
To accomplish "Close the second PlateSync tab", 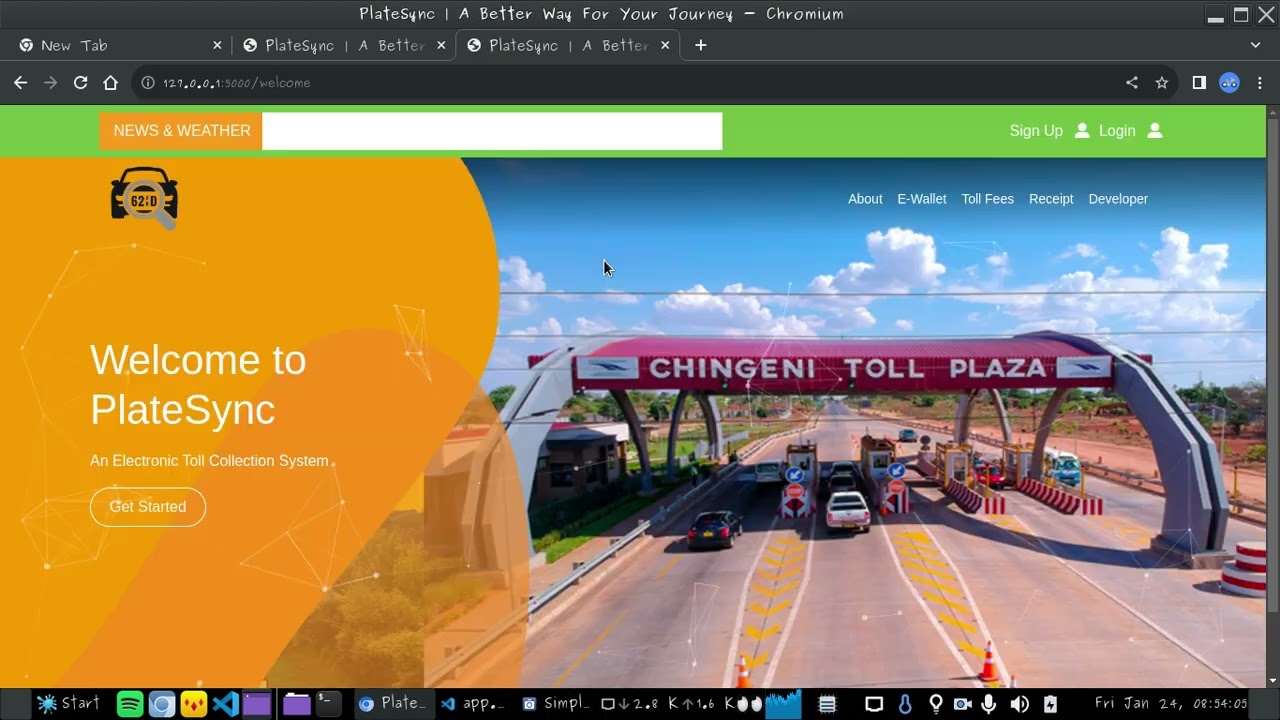I will coord(441,45).
